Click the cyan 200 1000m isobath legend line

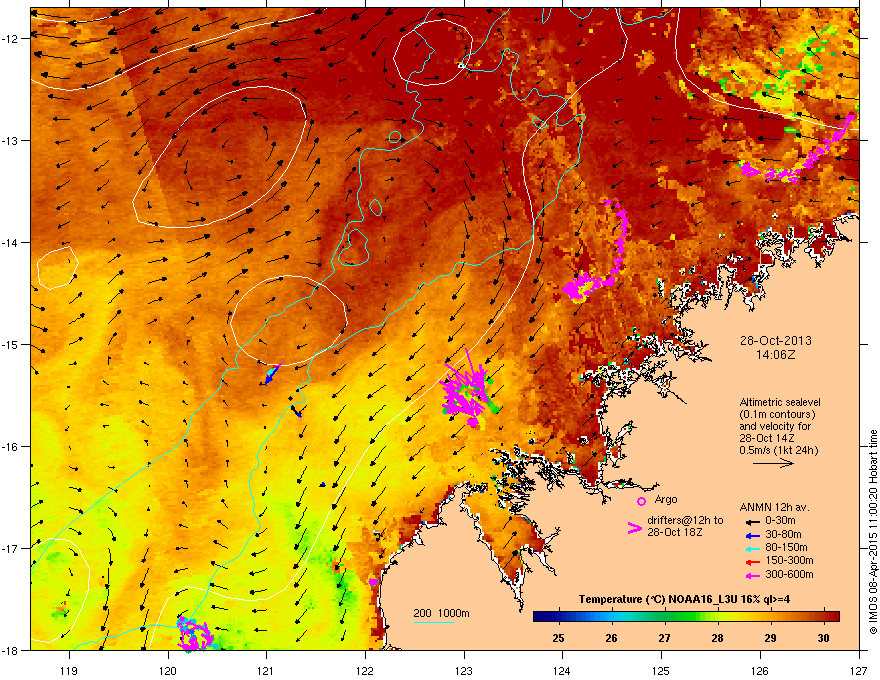(433, 622)
